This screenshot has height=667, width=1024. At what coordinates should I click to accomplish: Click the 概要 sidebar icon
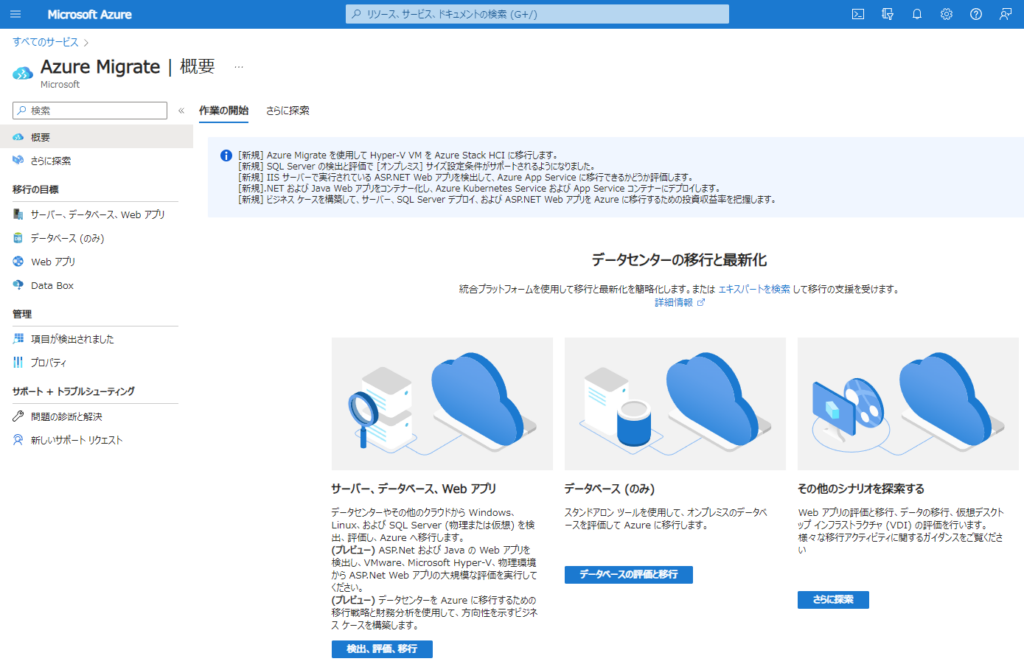click(x=18, y=137)
